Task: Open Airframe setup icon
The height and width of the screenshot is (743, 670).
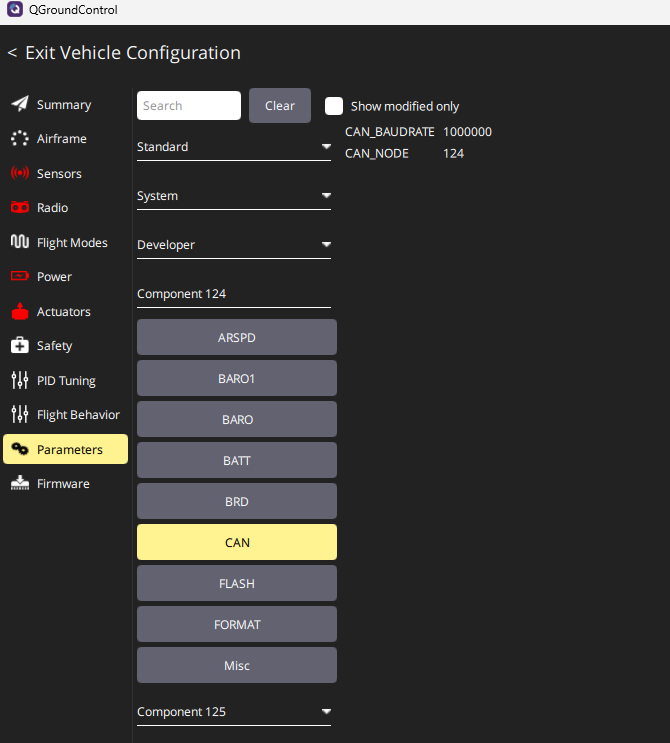Action: point(20,139)
